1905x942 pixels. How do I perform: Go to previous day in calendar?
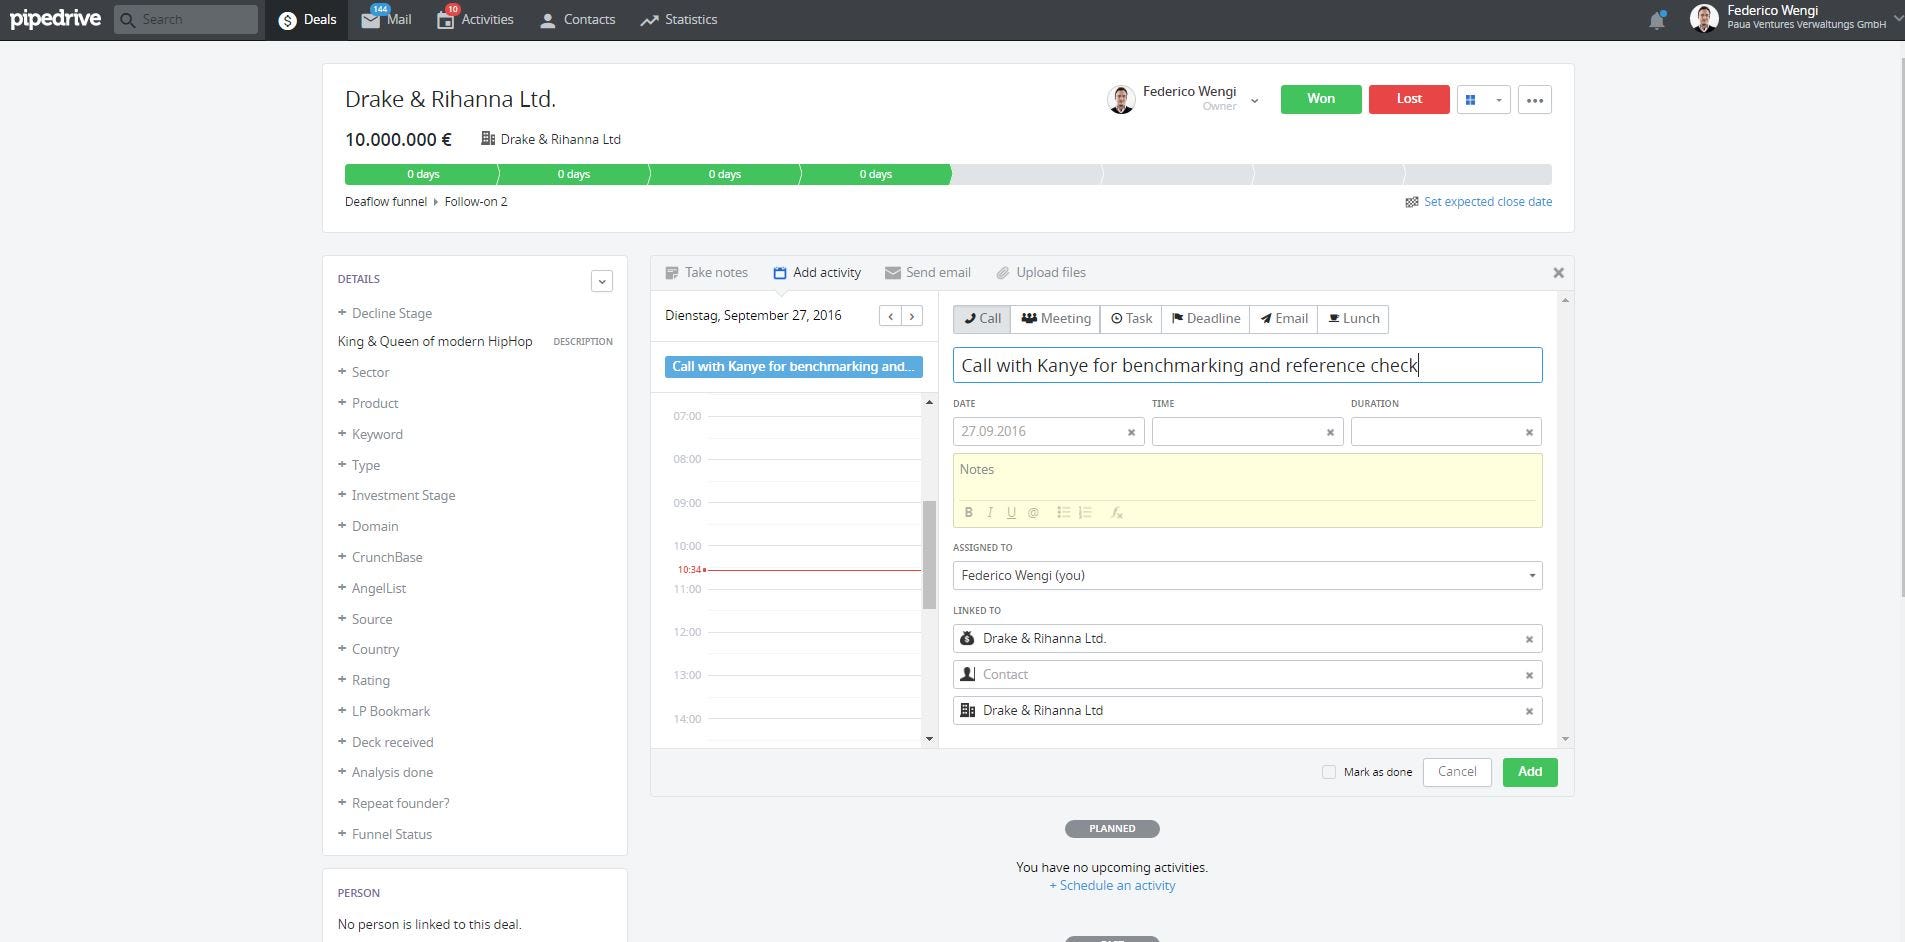click(x=890, y=316)
